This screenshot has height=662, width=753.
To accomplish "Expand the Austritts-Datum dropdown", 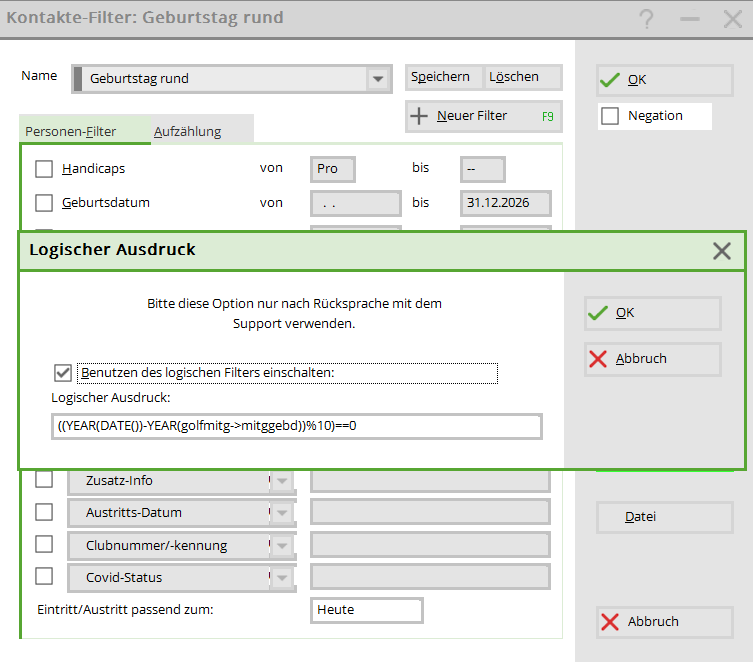I will [283, 513].
